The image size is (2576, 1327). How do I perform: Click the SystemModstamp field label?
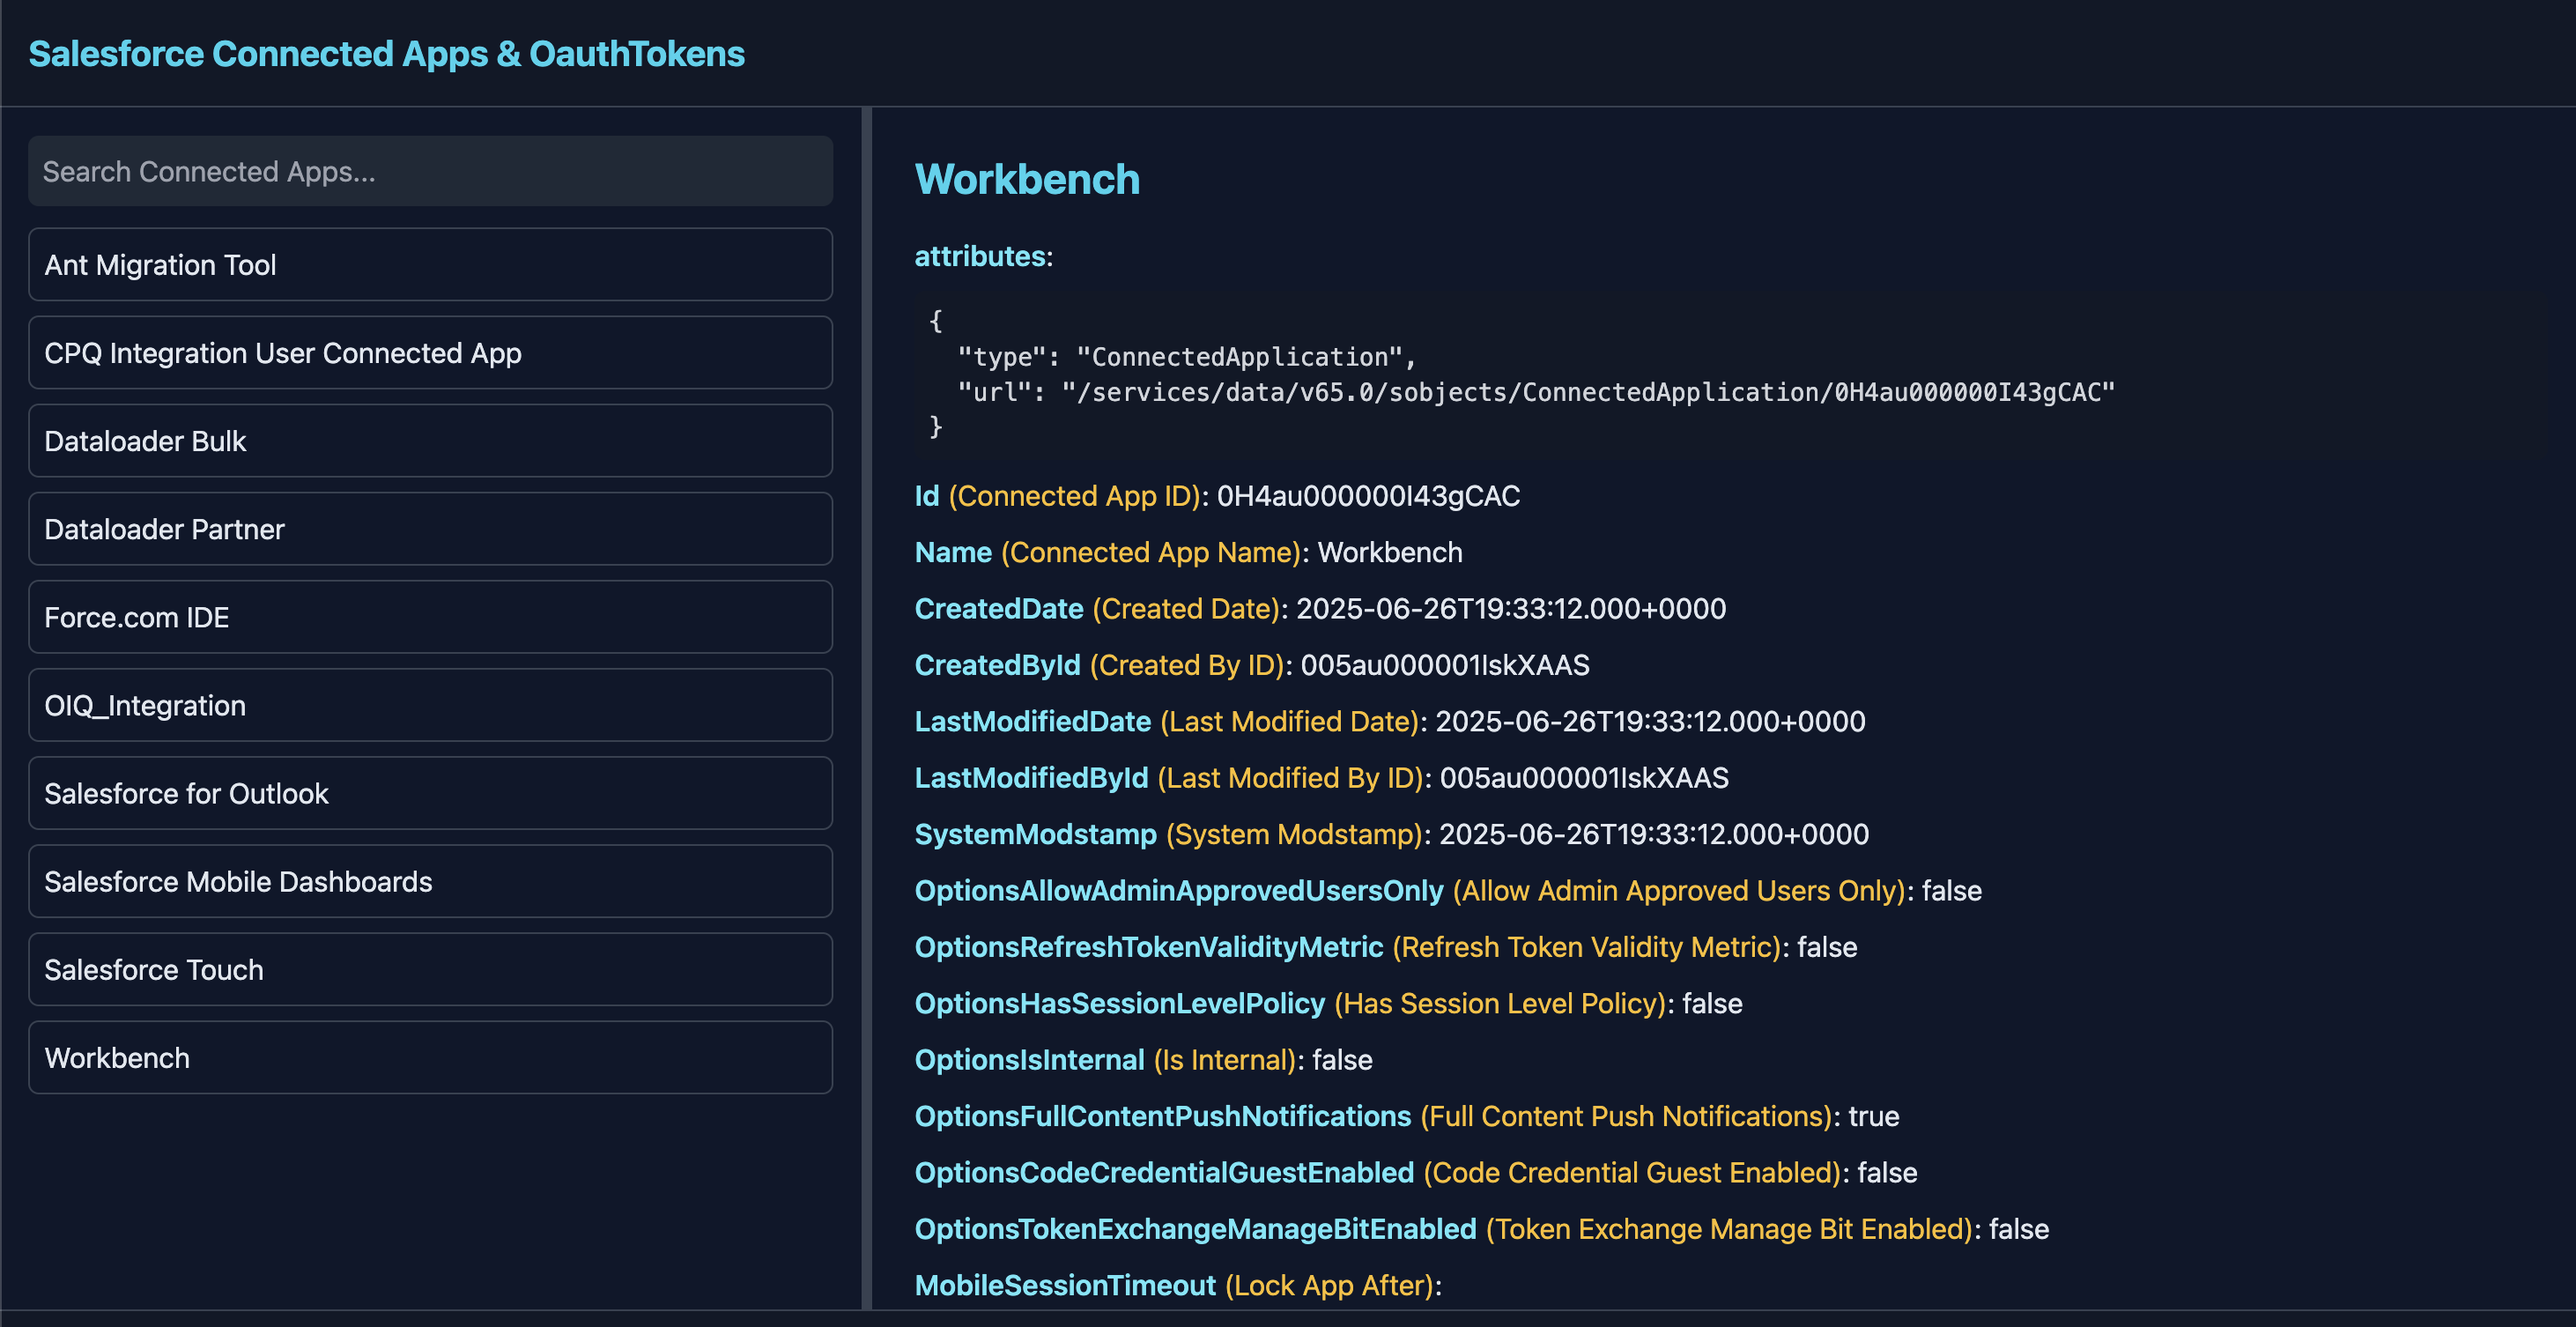click(x=1035, y=834)
